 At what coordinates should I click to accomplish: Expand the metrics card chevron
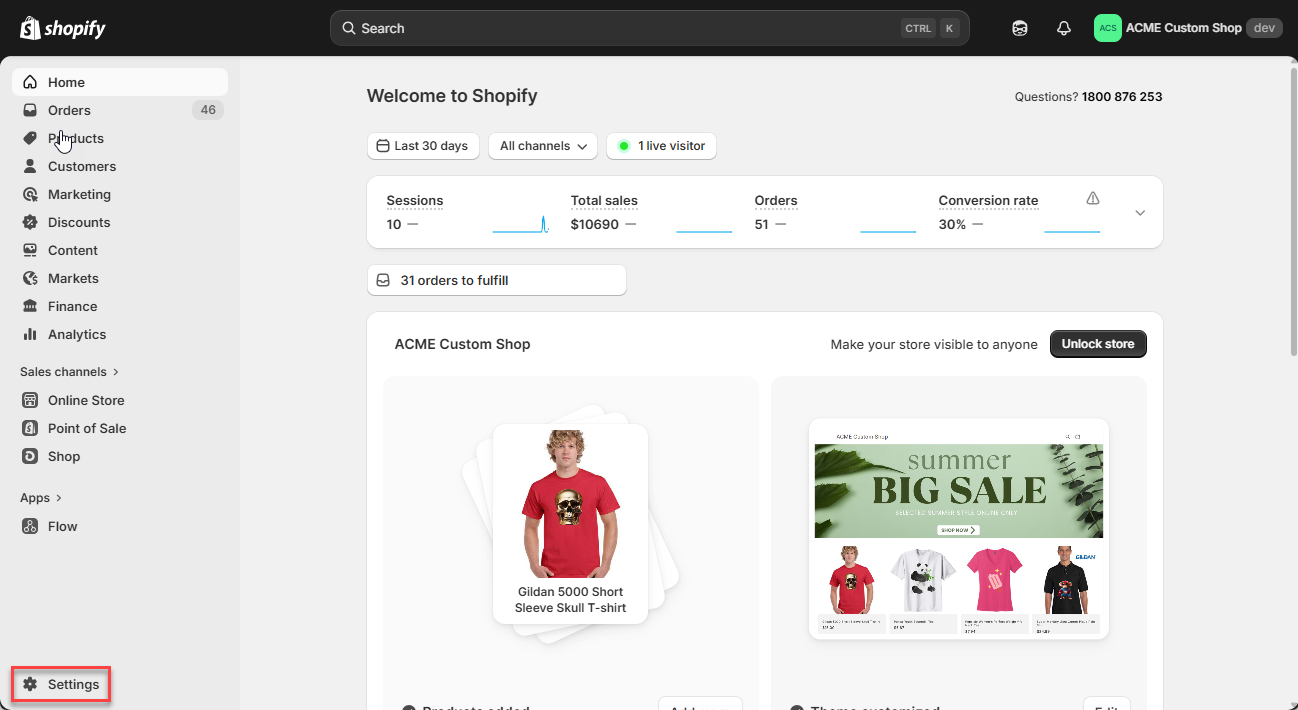(x=1140, y=213)
